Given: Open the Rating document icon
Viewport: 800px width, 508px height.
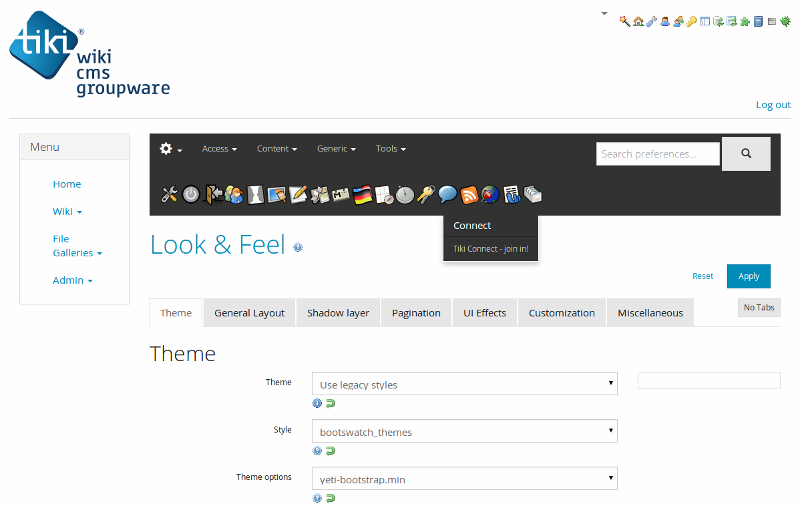Looking at the screenshot, I should (x=512, y=194).
